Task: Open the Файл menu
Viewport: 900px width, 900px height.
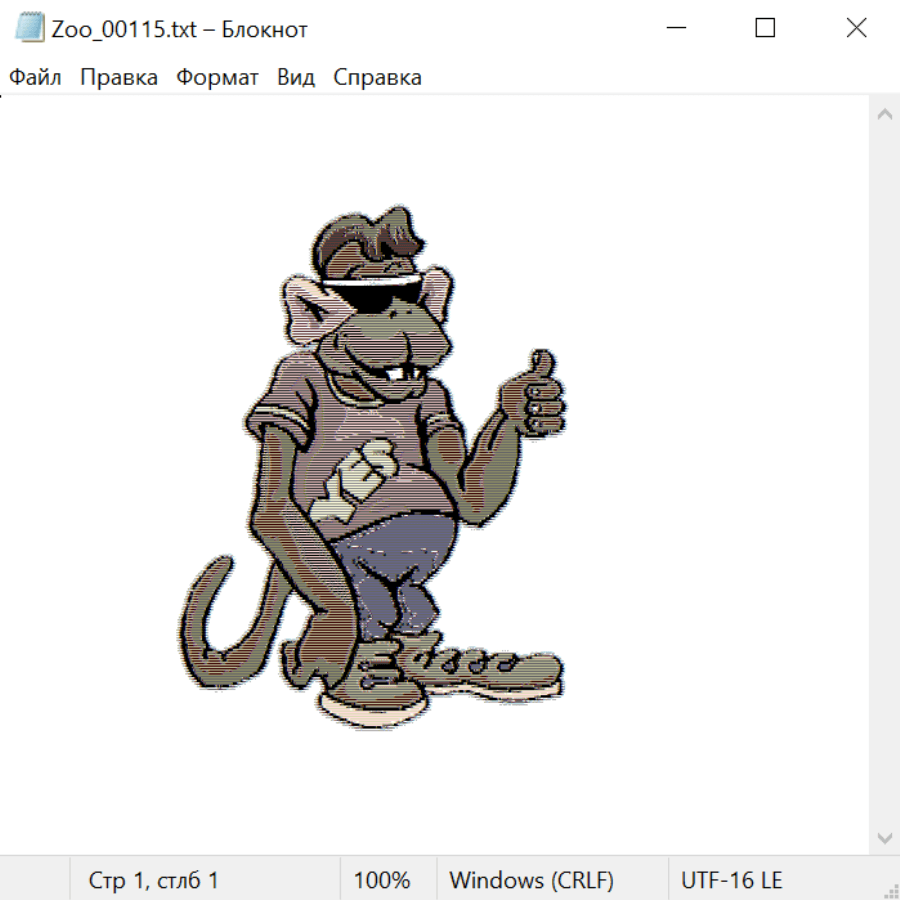Action: tap(35, 78)
